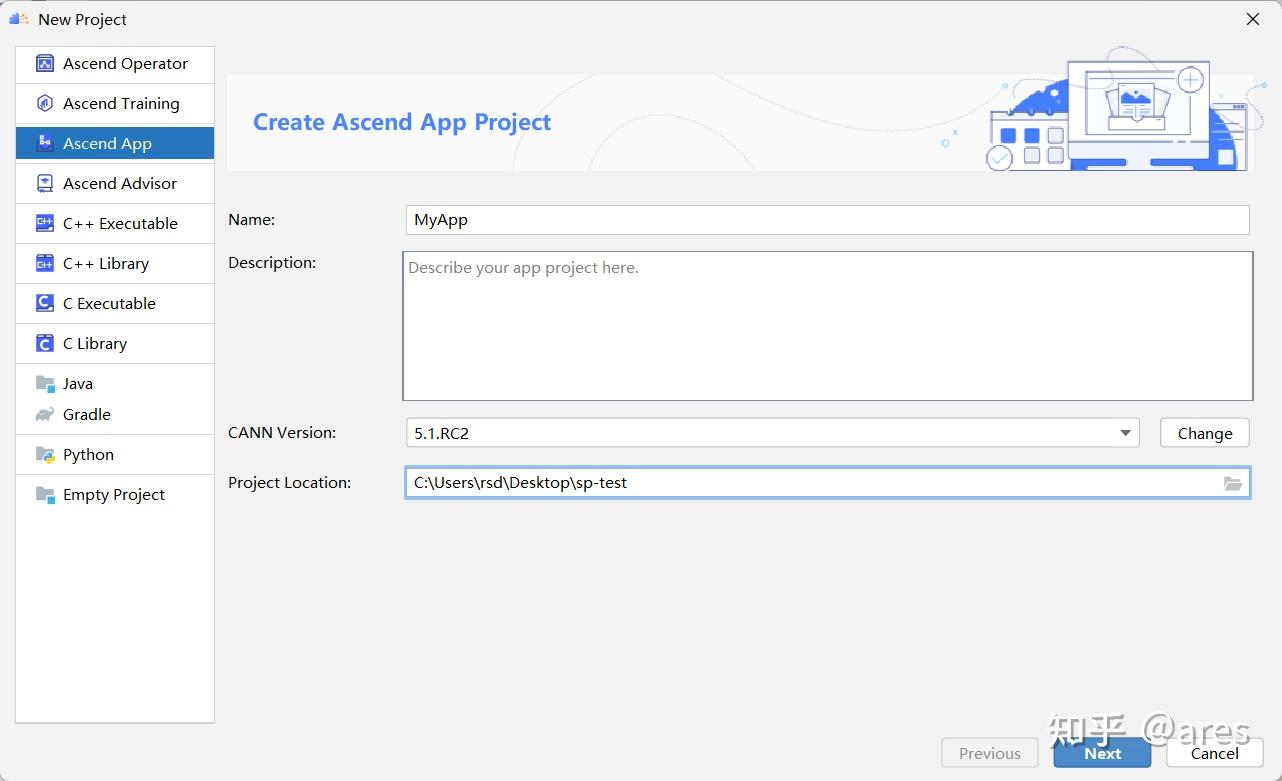Select the Empty Project entry
This screenshot has height=781, width=1282.
click(x=113, y=495)
